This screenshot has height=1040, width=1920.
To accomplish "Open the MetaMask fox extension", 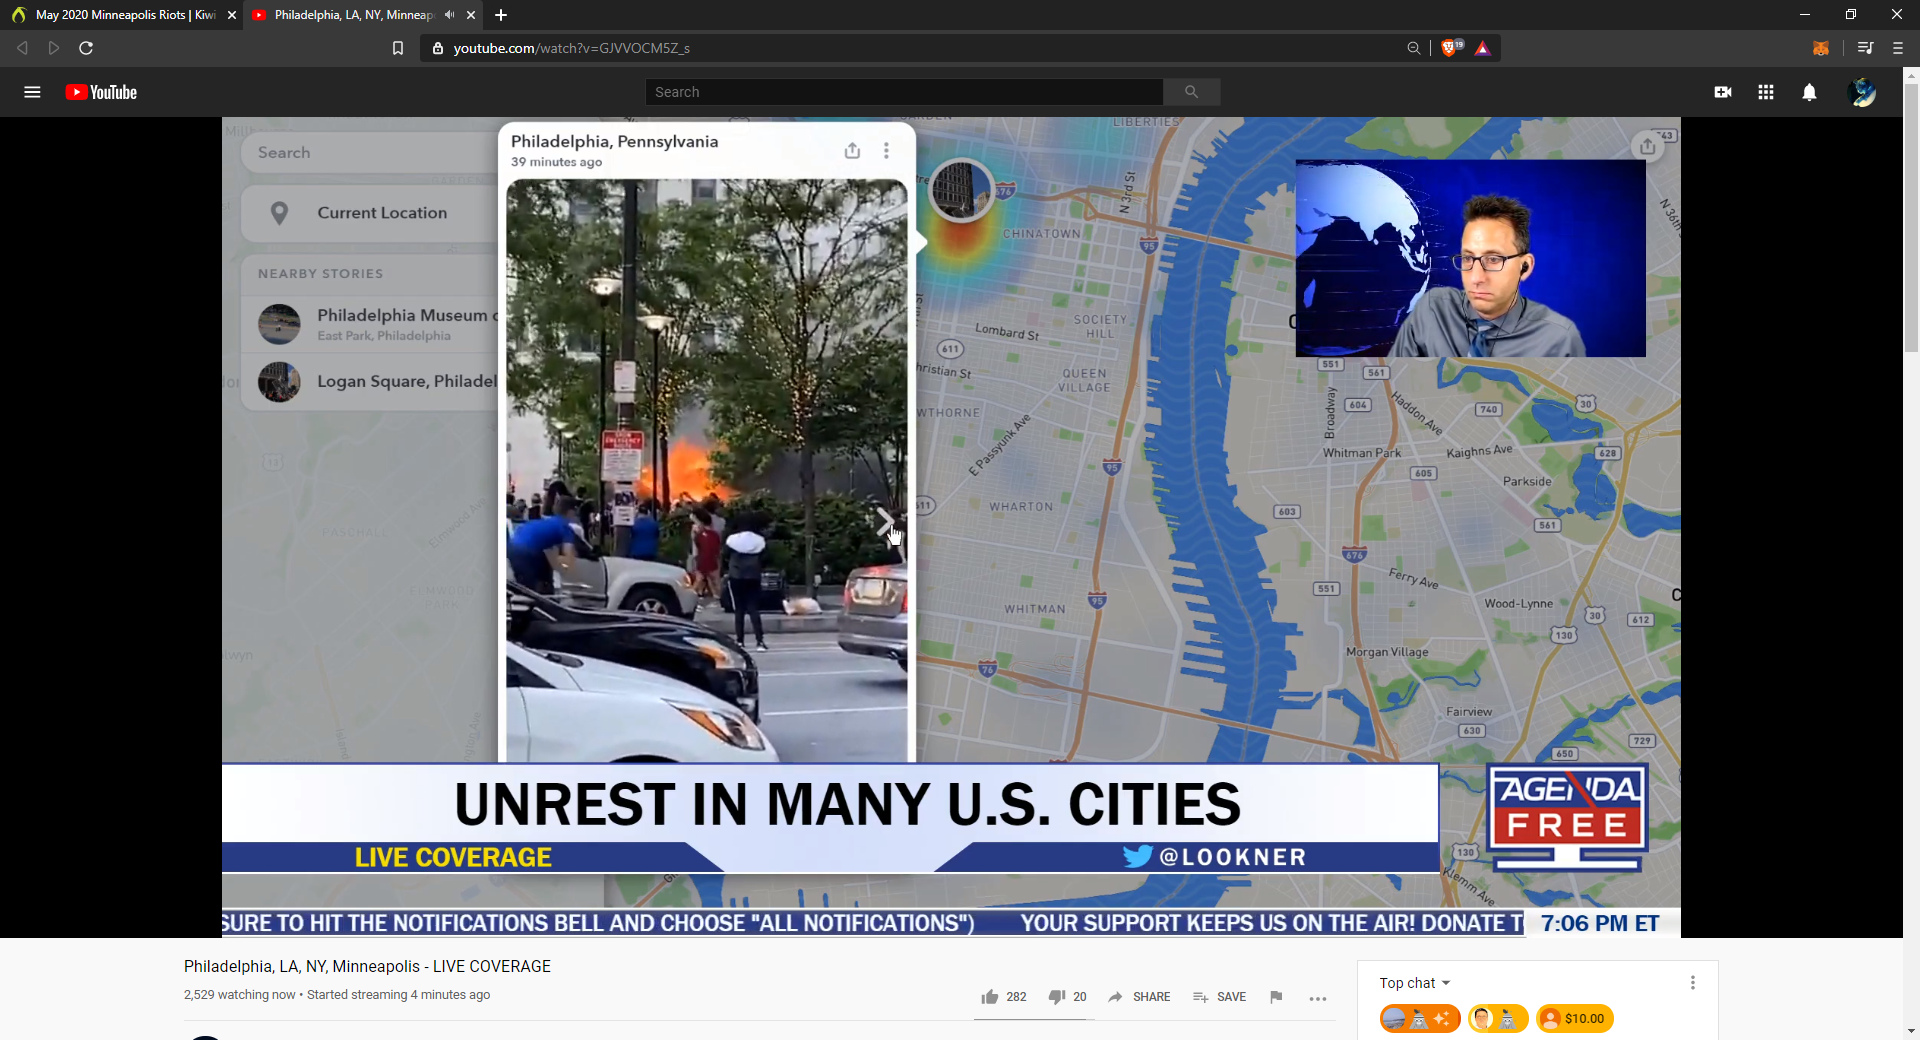I will [1821, 48].
